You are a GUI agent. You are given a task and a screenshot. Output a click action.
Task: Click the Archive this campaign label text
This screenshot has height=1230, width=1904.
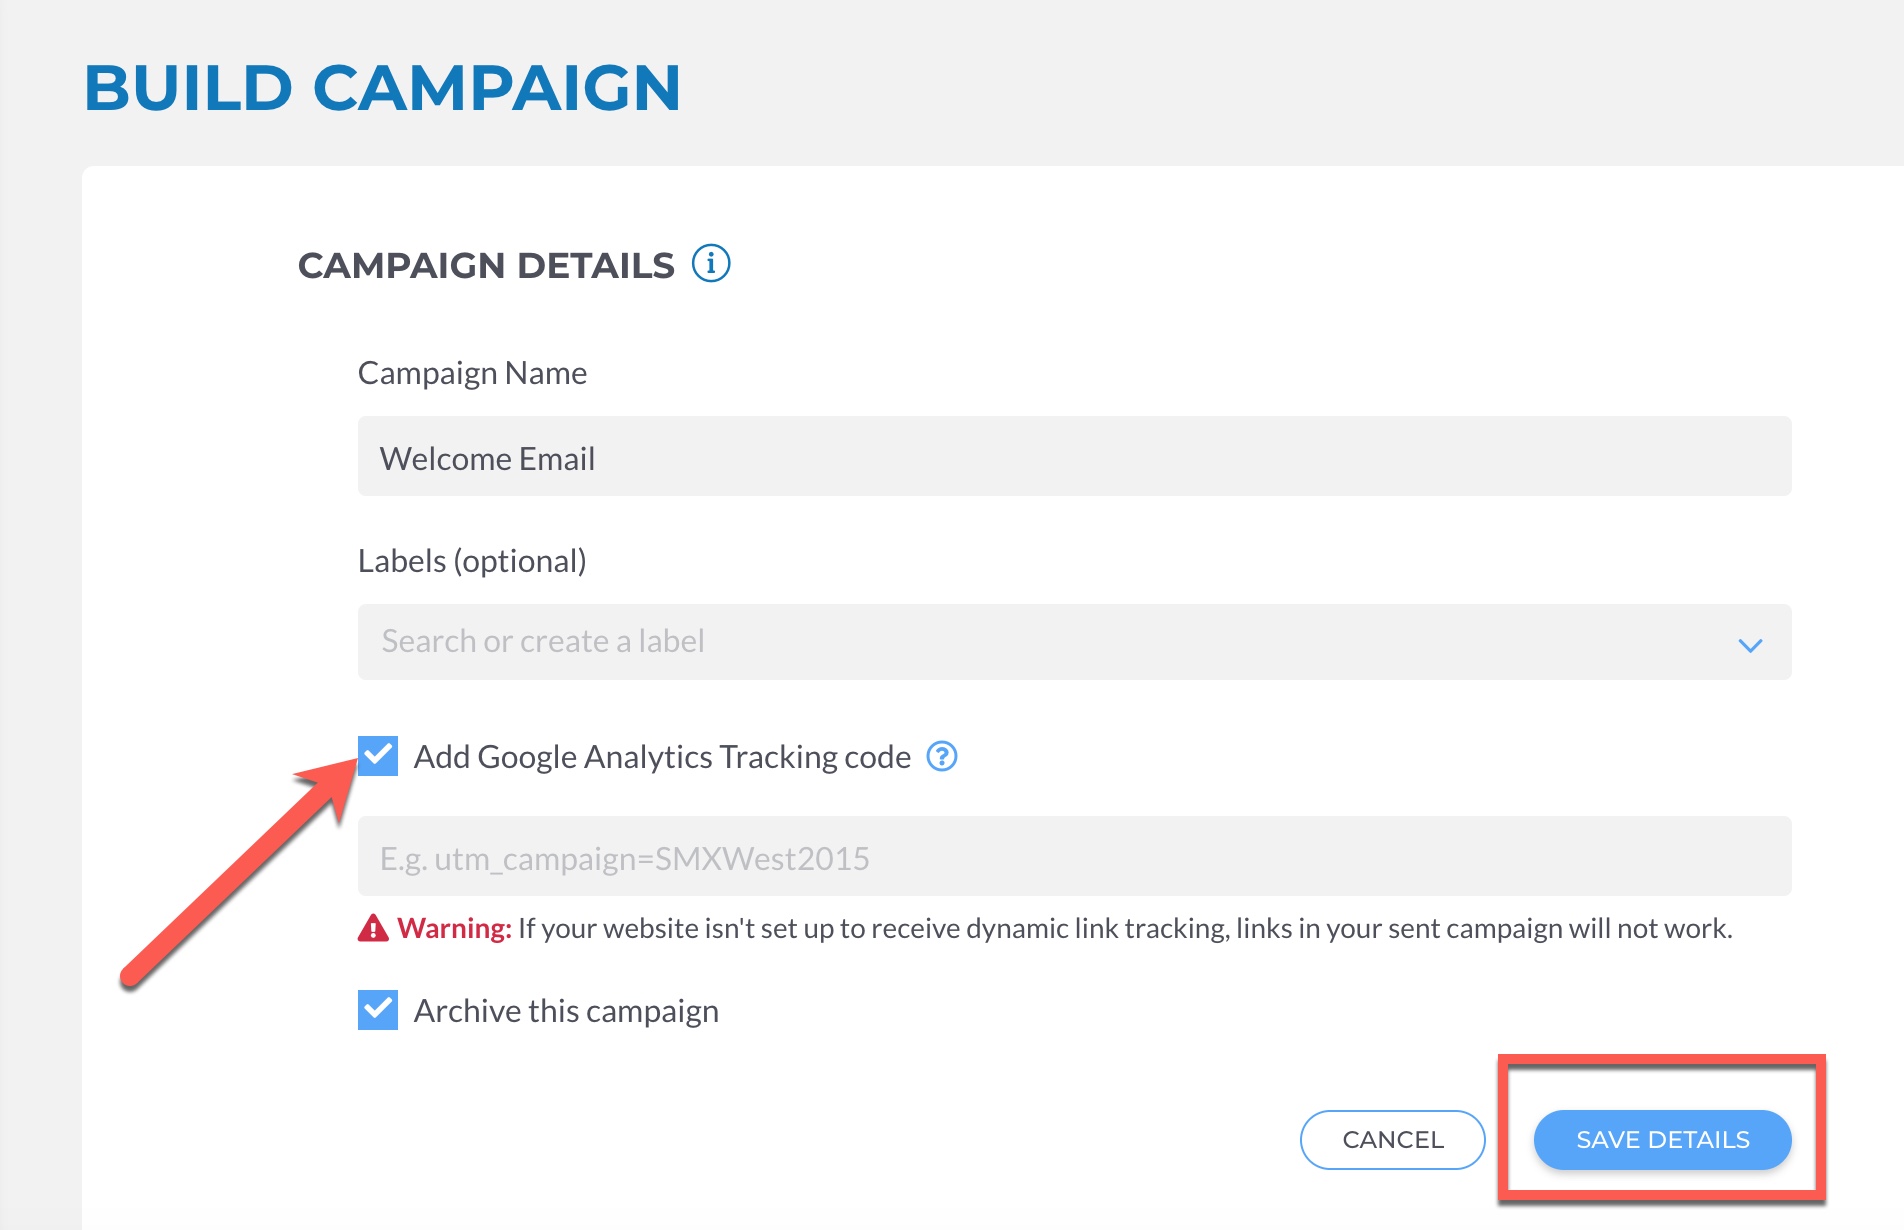pyautogui.click(x=566, y=1011)
